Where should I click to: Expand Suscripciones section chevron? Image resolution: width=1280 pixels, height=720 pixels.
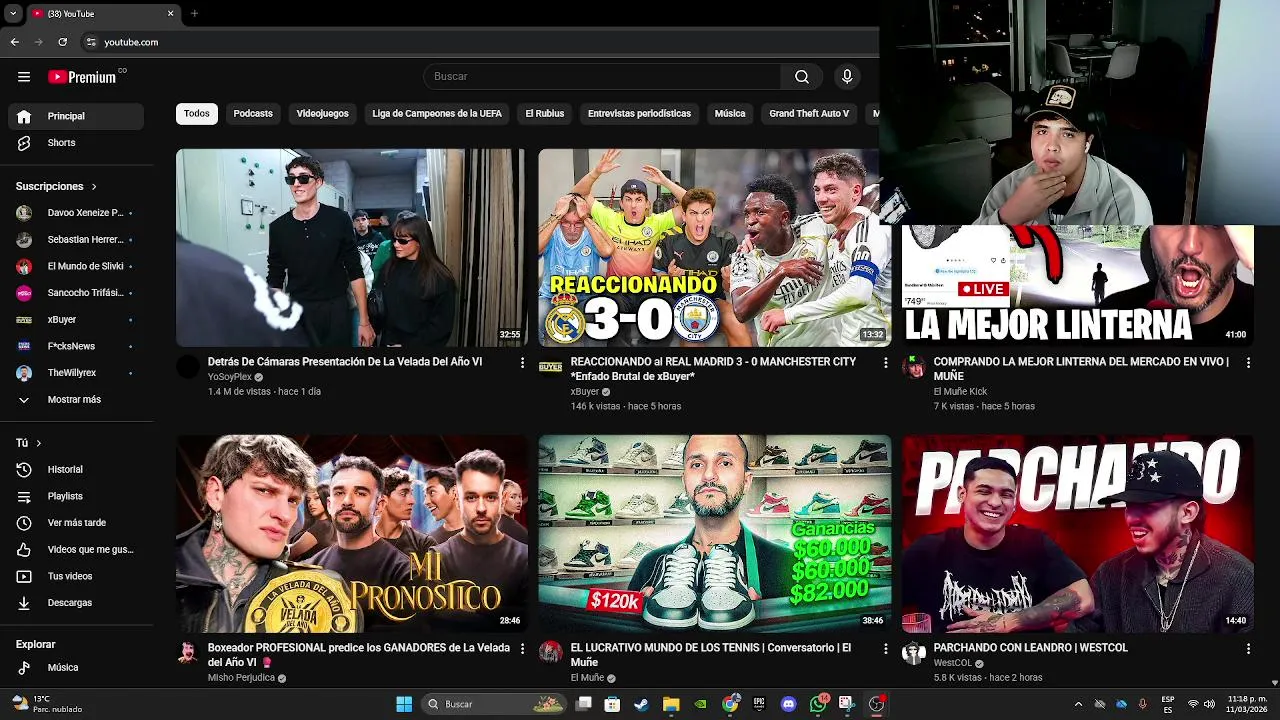(x=94, y=187)
